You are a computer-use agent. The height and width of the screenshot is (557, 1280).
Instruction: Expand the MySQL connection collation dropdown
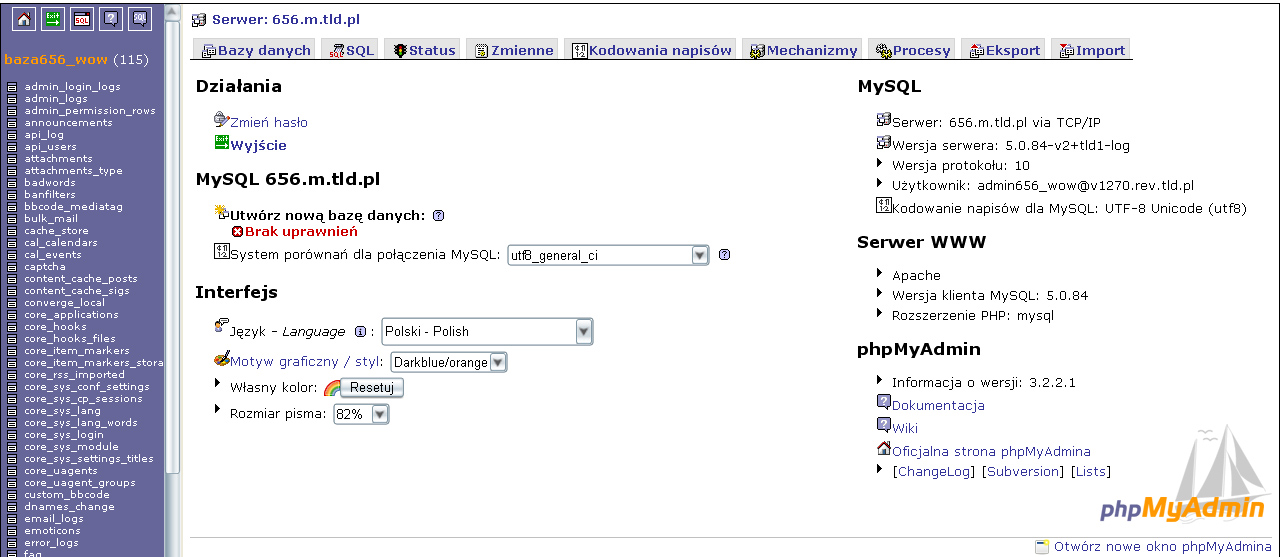[x=700, y=255]
